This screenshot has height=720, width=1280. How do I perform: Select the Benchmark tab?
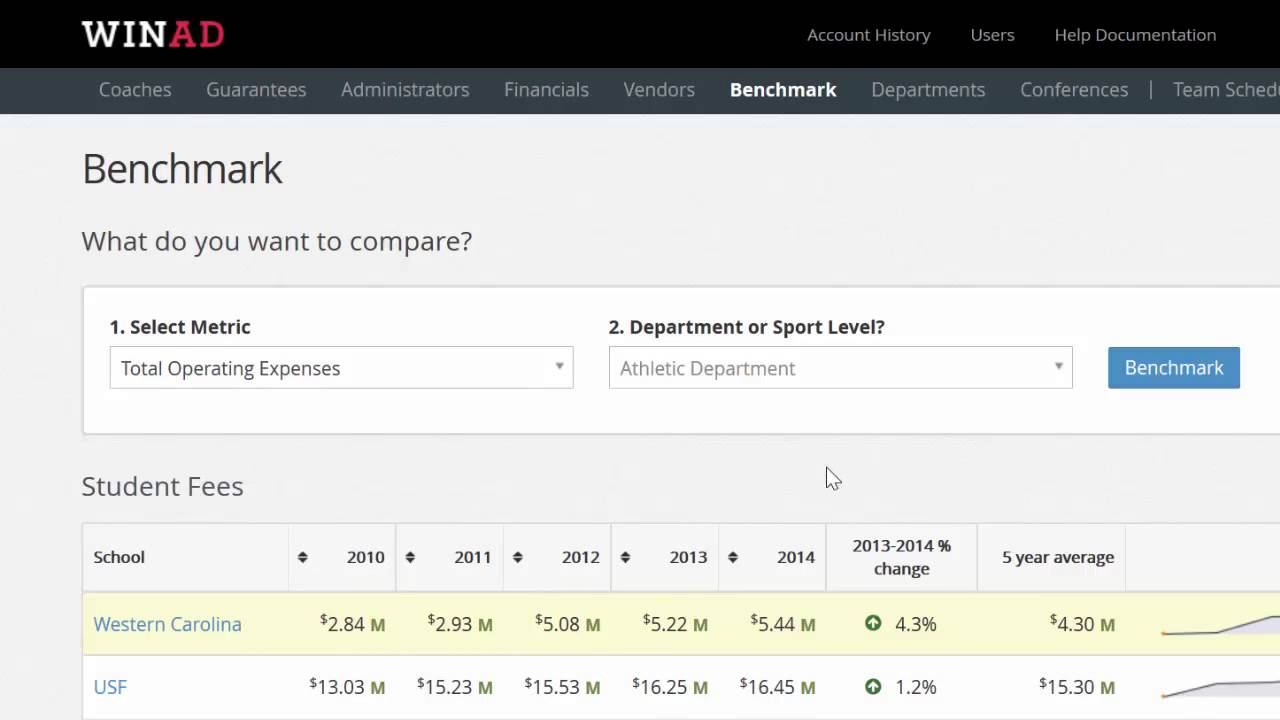(783, 90)
